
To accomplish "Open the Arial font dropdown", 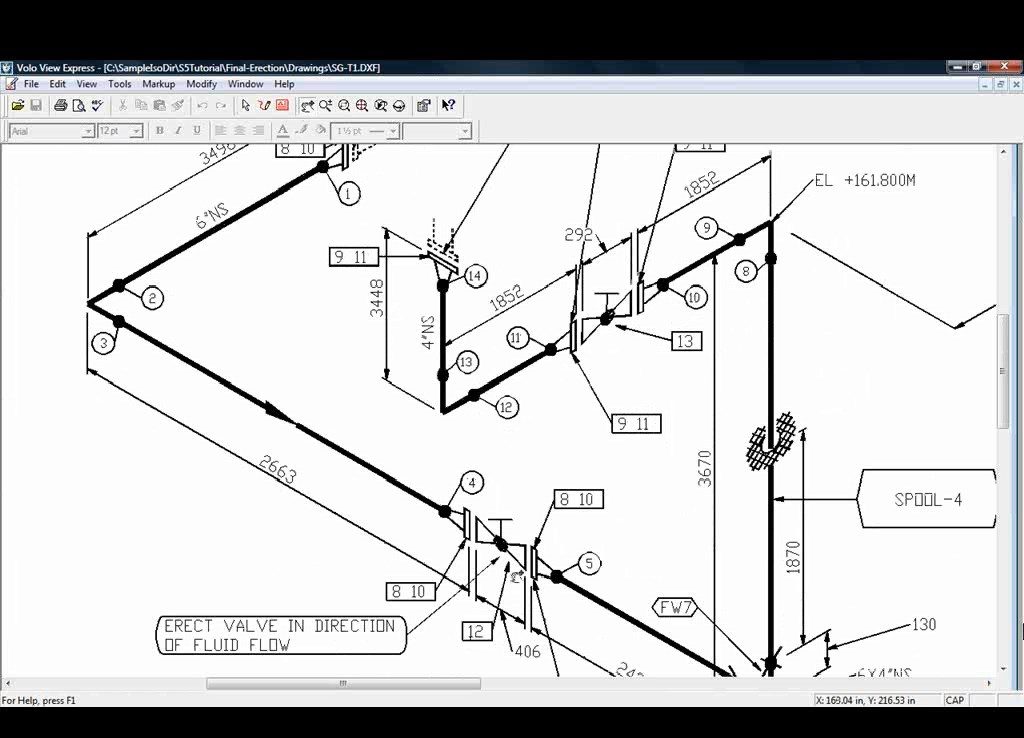I will pyautogui.click(x=88, y=131).
